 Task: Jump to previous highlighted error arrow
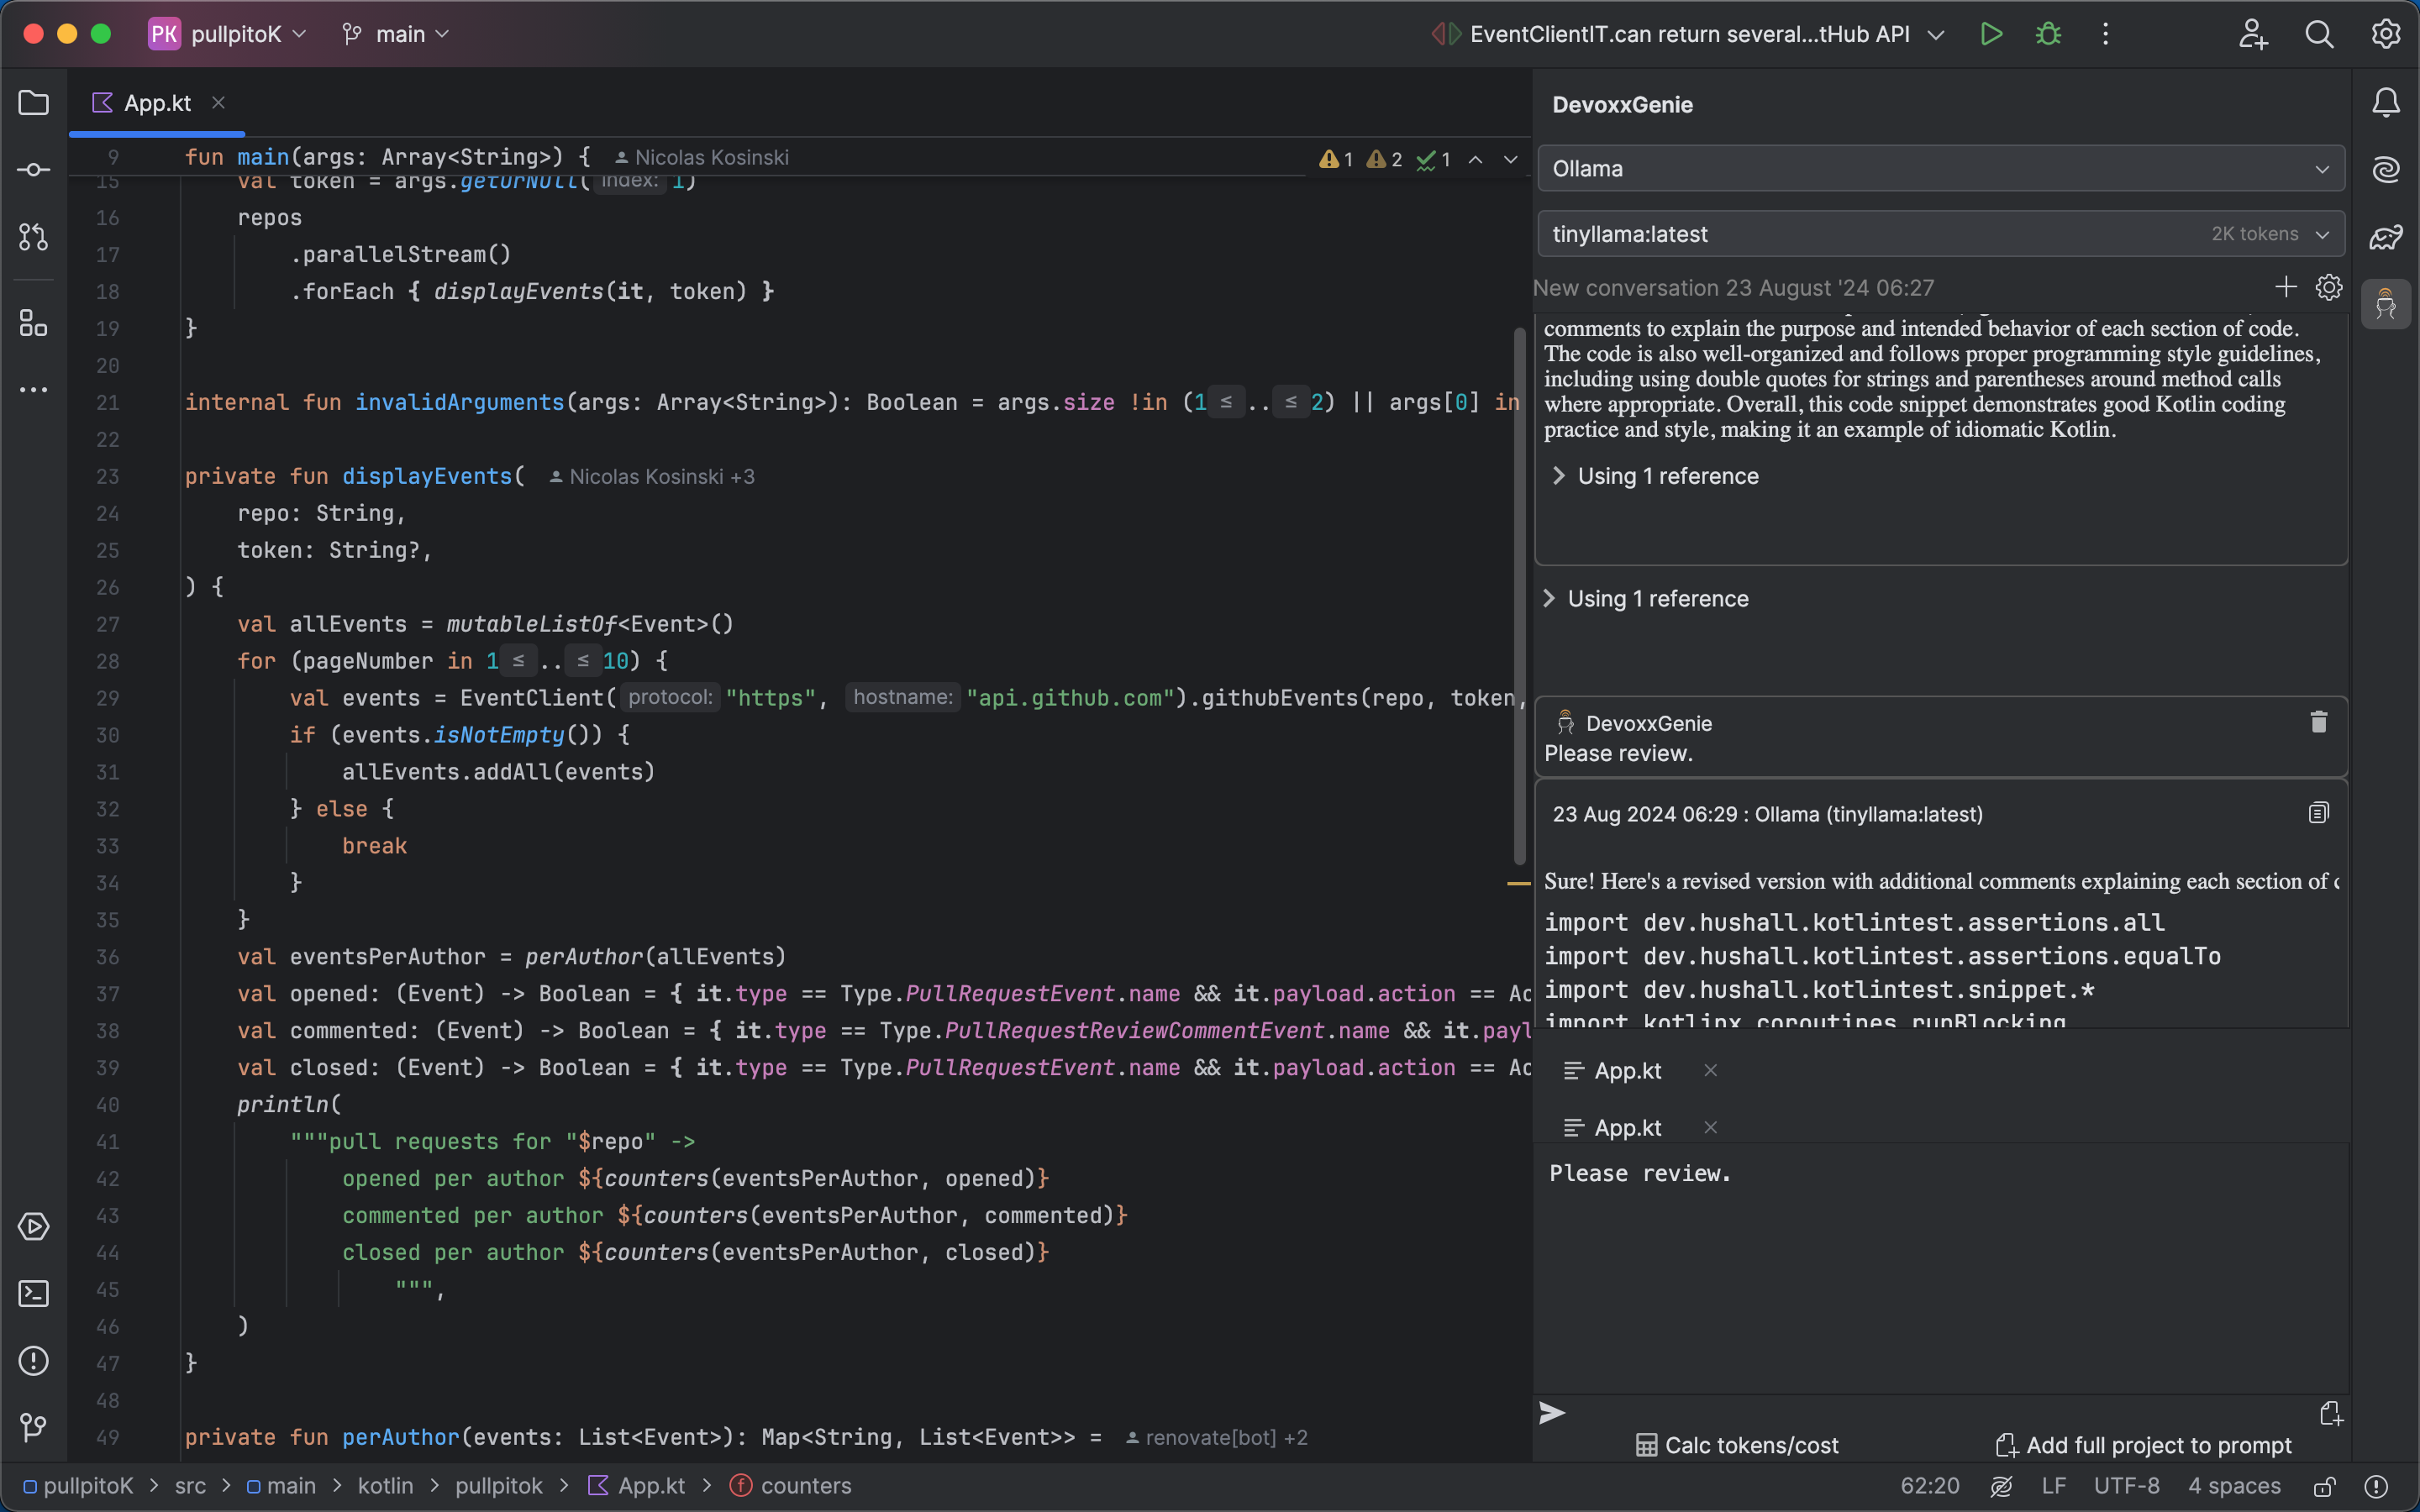coord(1475,159)
